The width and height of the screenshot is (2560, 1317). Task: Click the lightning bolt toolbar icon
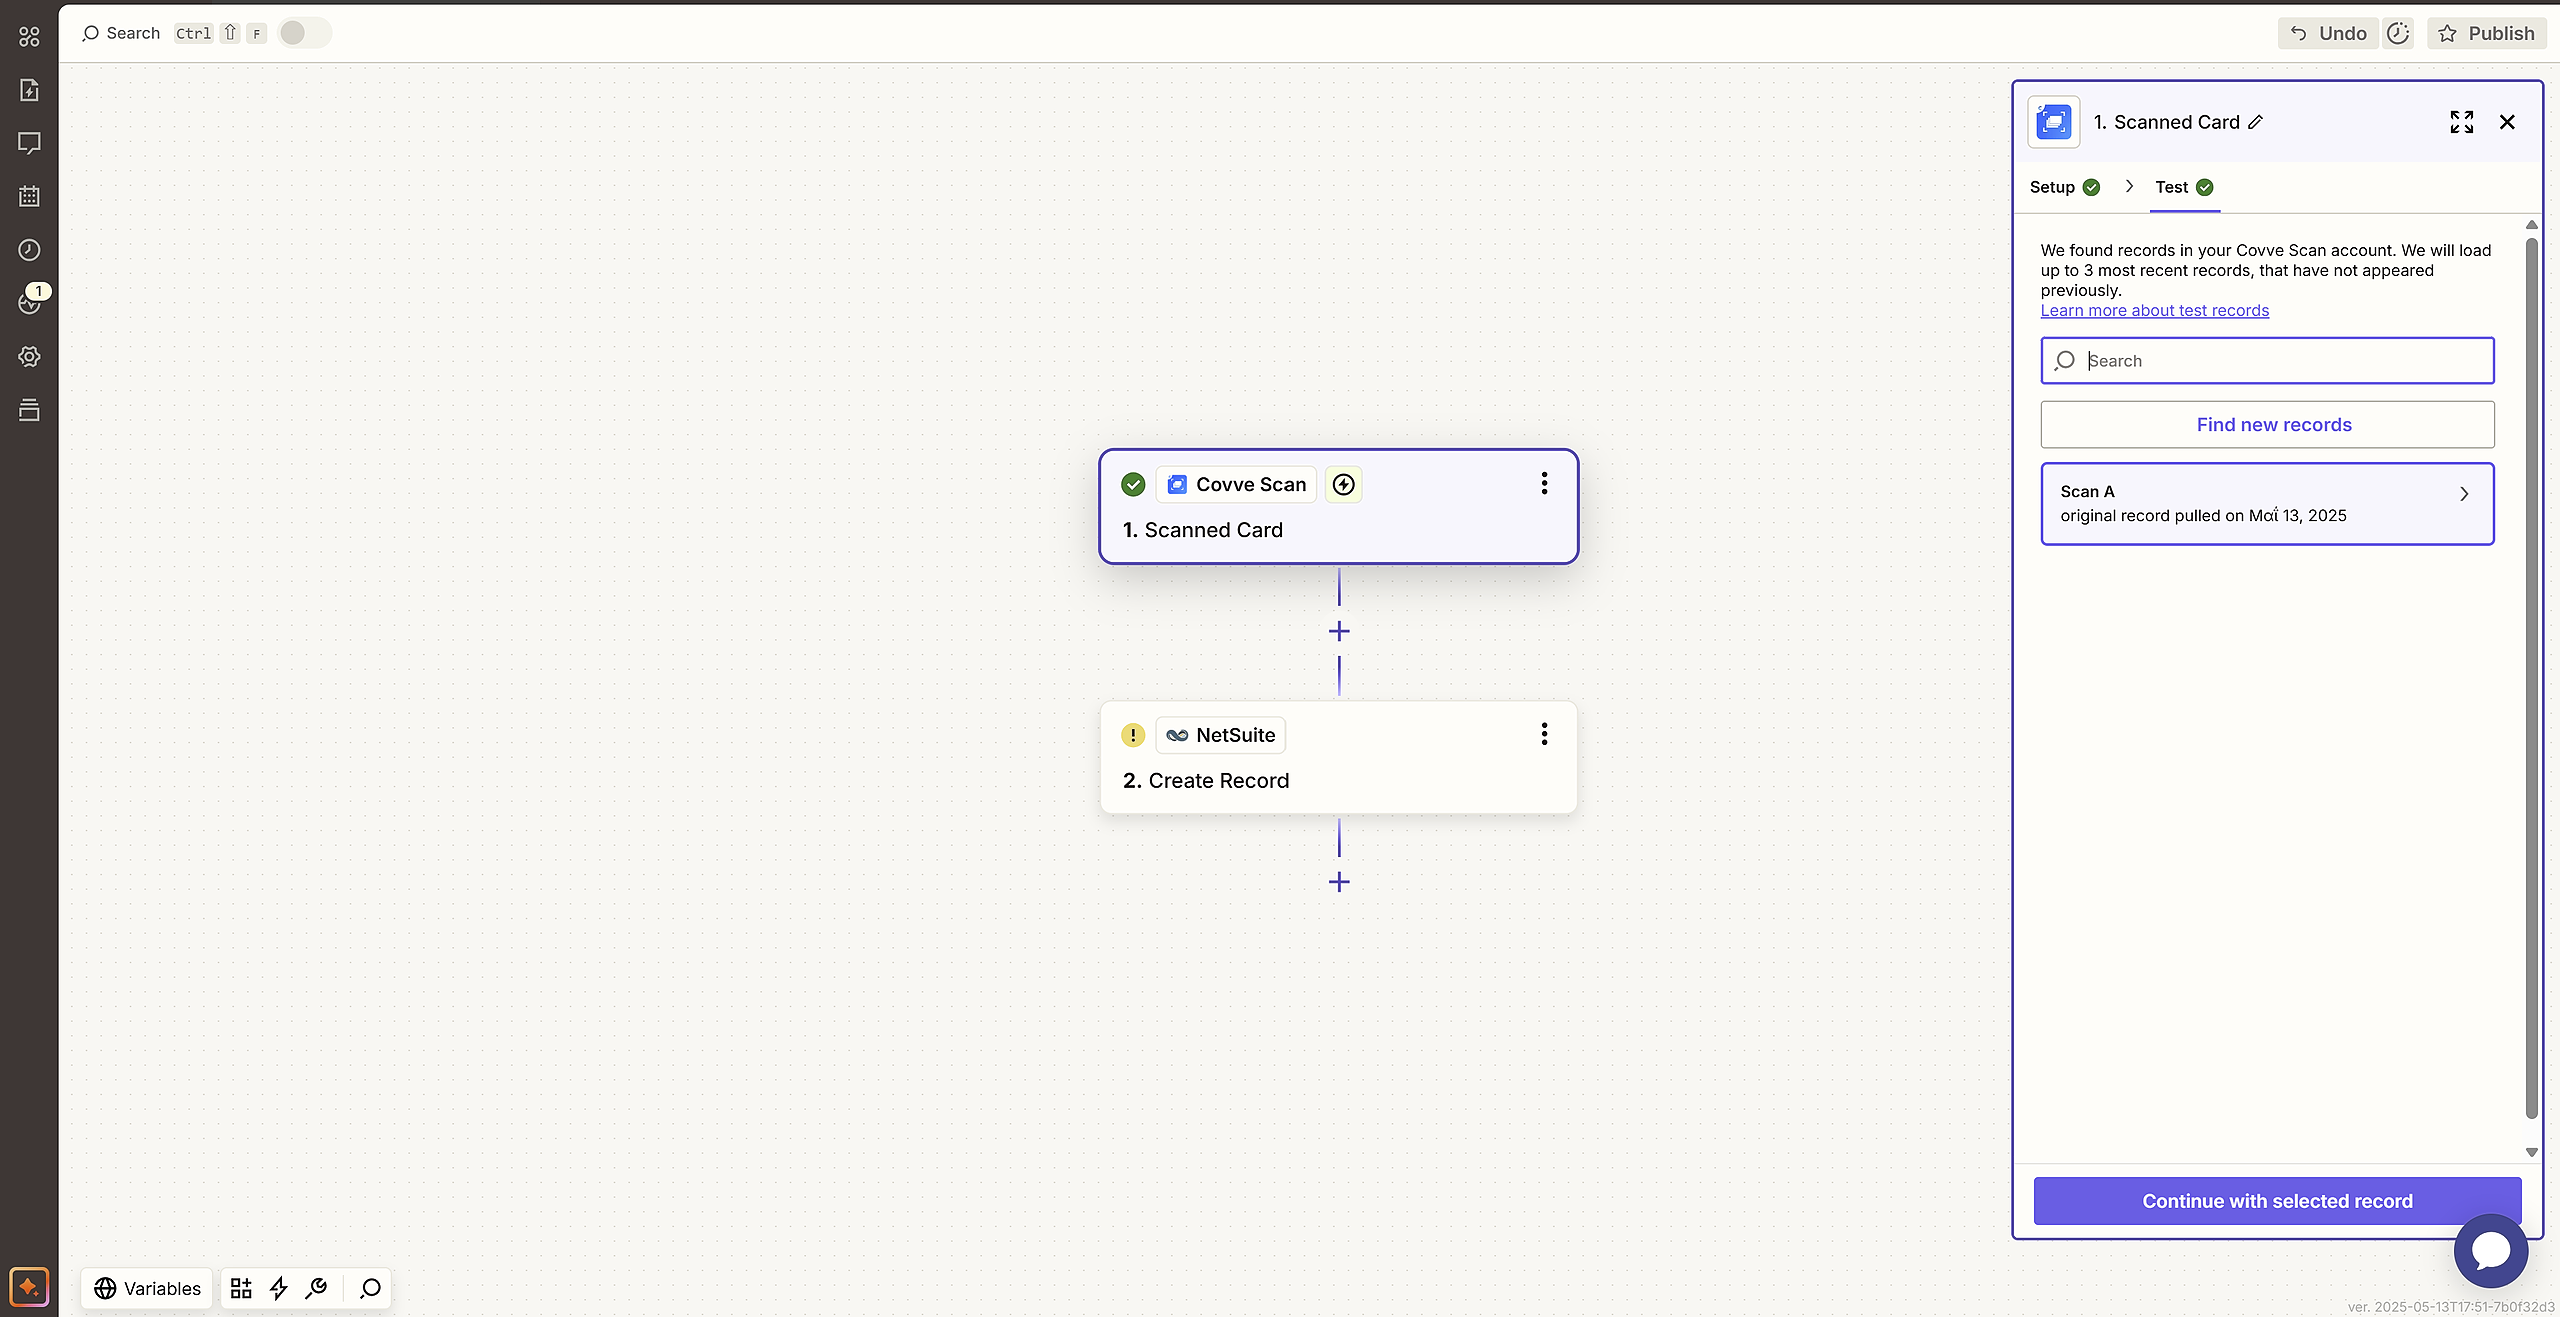coord(279,1288)
